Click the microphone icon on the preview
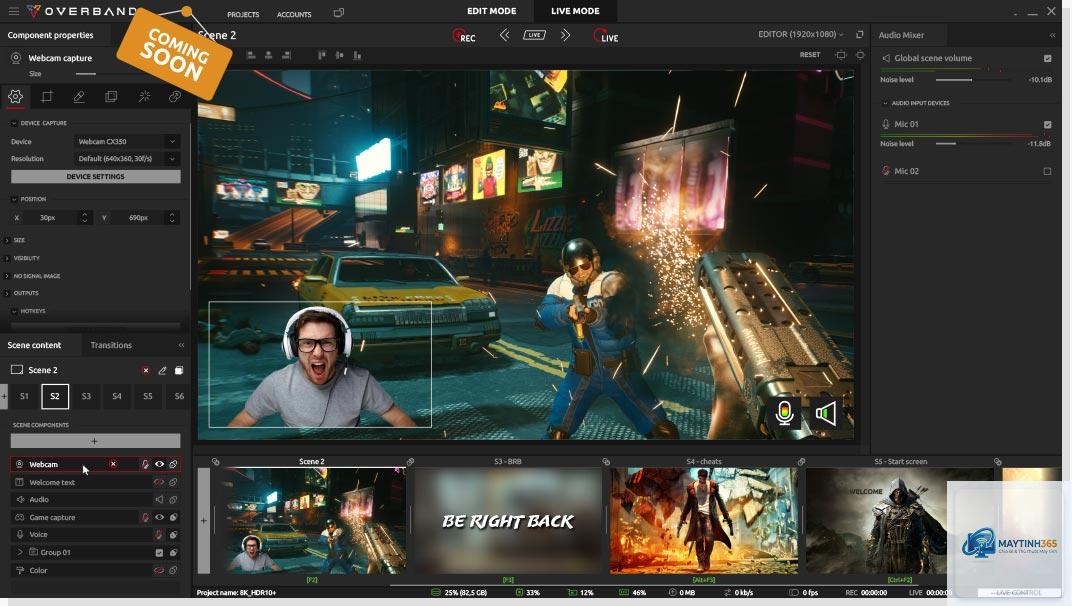 tap(784, 413)
